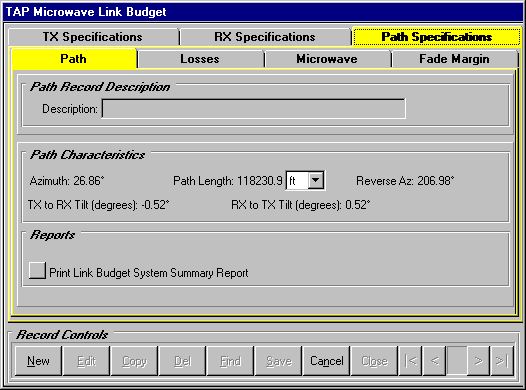Click the Azimuth: 26.86° value
The image size is (526, 390).
(67, 181)
